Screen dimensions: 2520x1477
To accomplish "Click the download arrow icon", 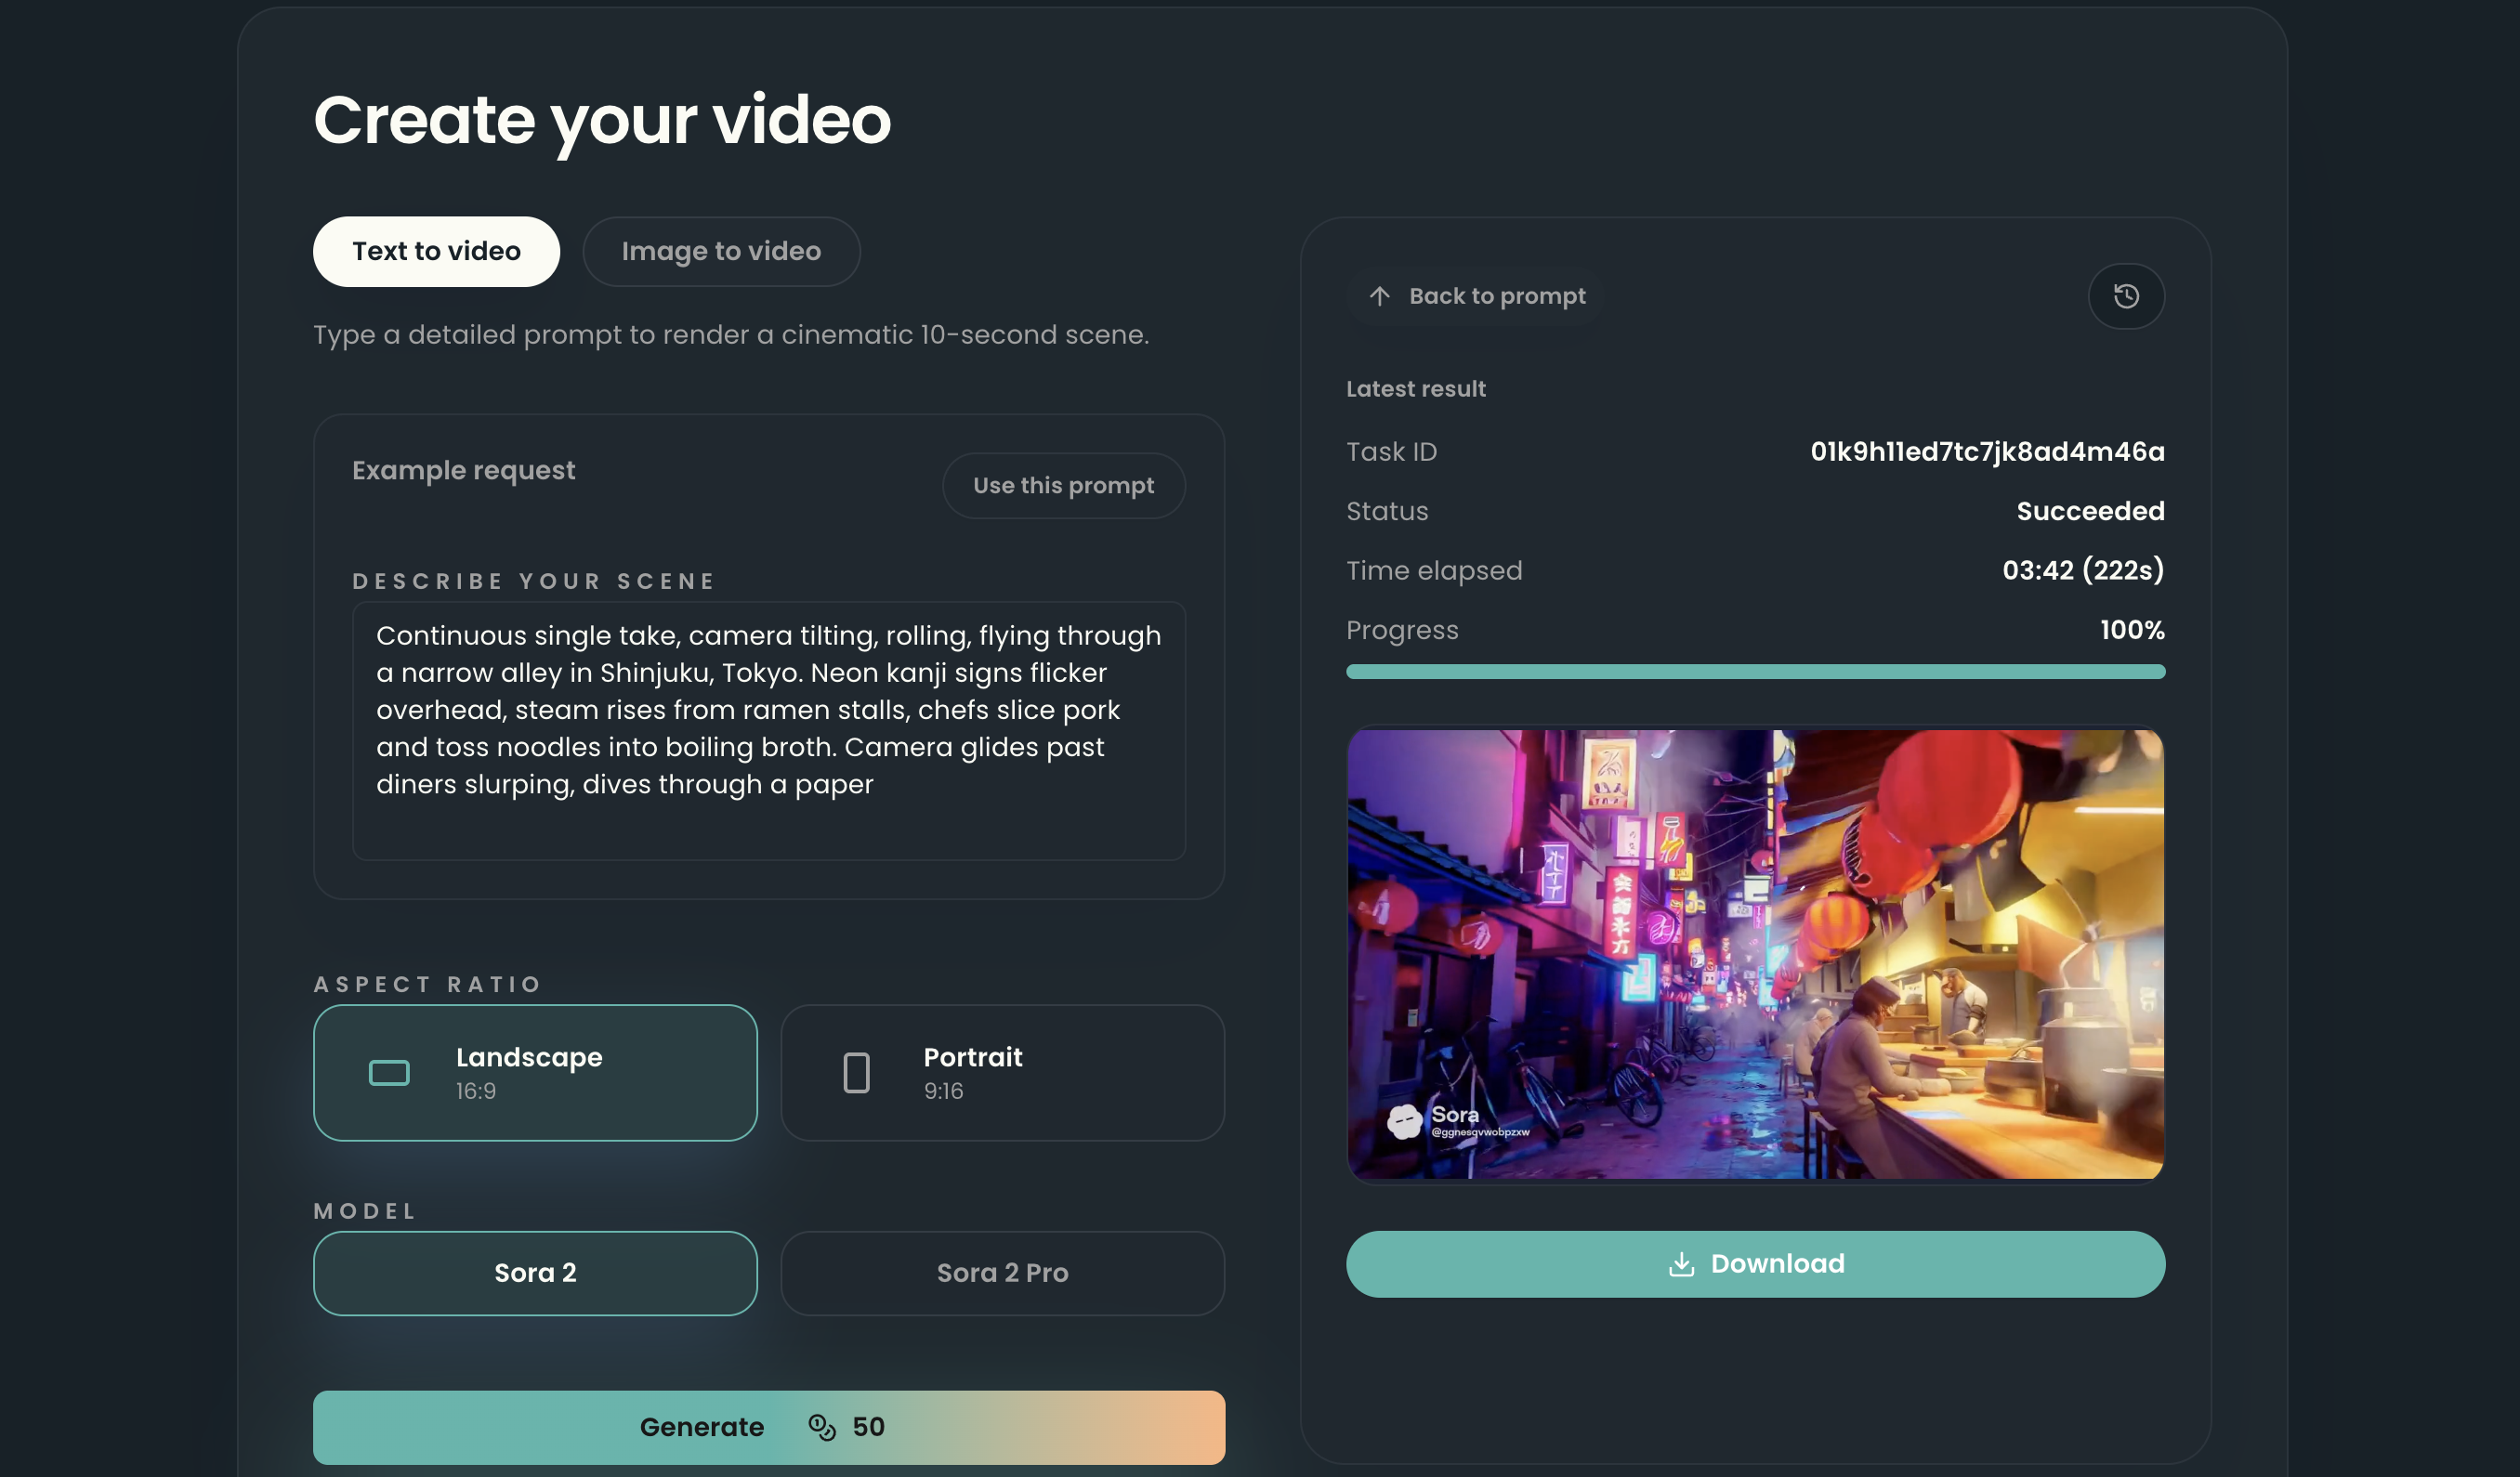I will [1681, 1264].
